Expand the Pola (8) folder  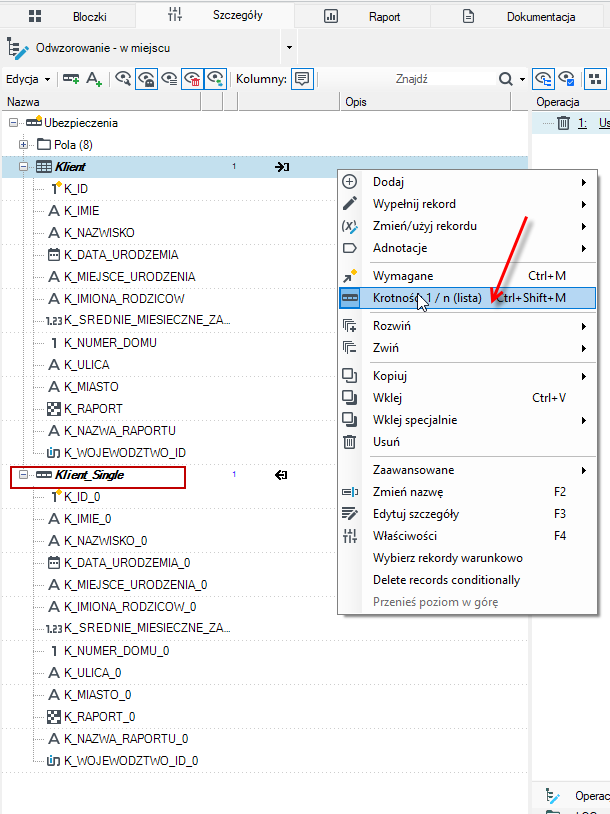coord(23,144)
